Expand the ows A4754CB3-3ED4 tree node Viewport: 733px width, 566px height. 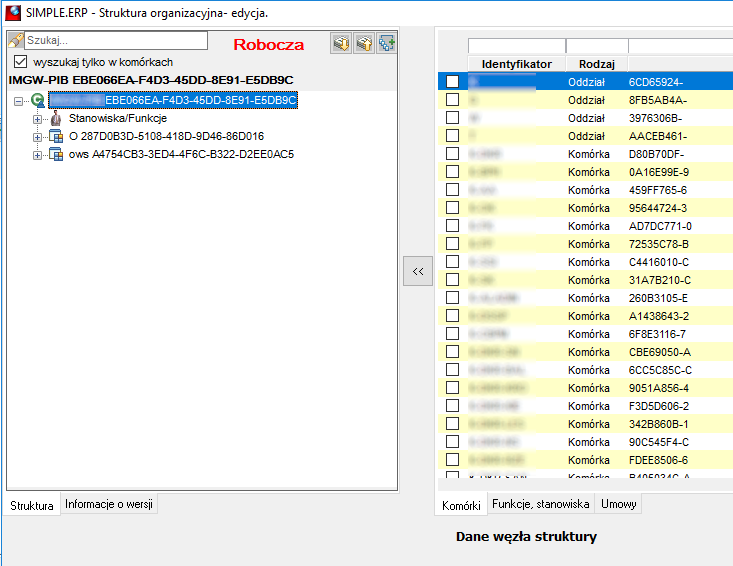(37, 155)
